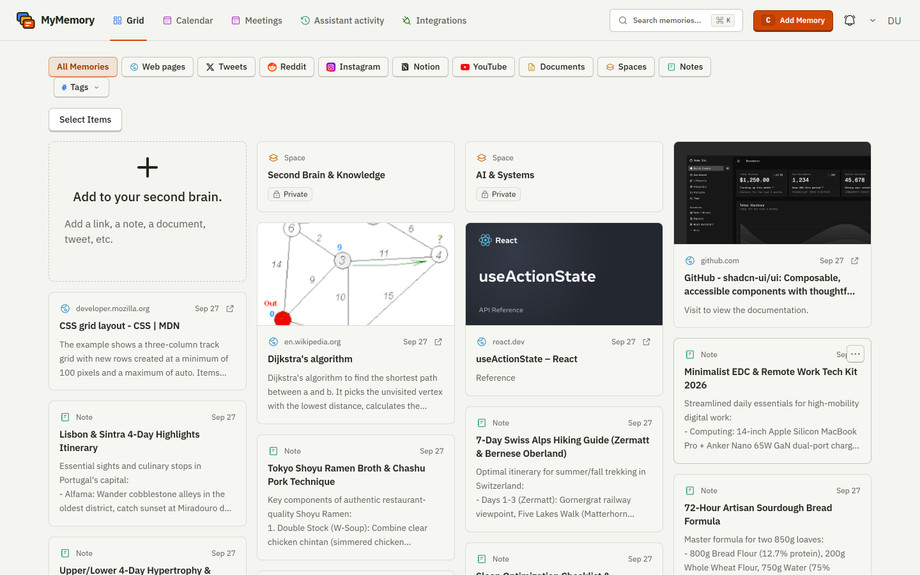Screen dimensions: 920x575
Task: Open Lisbon & Sintra 4-Day Highlights Itinerary note
Action: click(x=147, y=464)
